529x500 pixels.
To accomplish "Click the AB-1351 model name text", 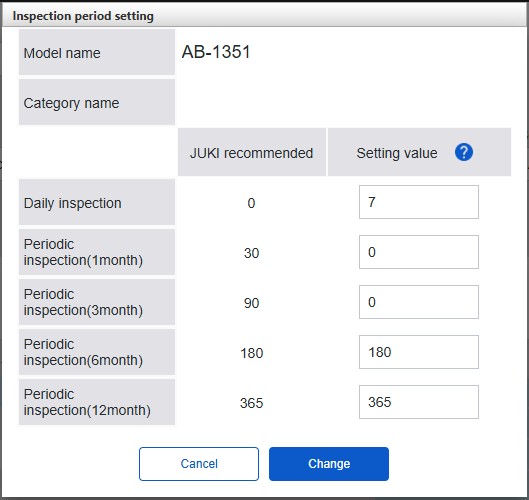I will click(216, 52).
